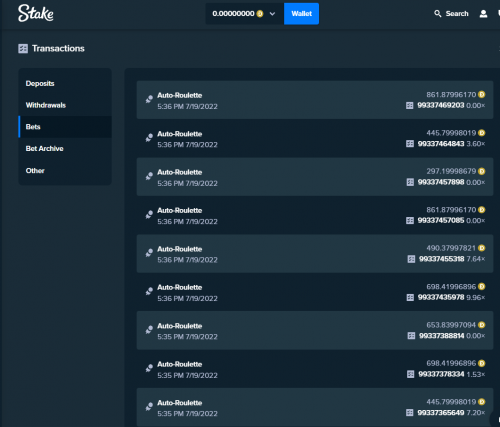Click Auto-Roulette title in row 99337469203
This screenshot has height=427, width=500.
[180, 95]
